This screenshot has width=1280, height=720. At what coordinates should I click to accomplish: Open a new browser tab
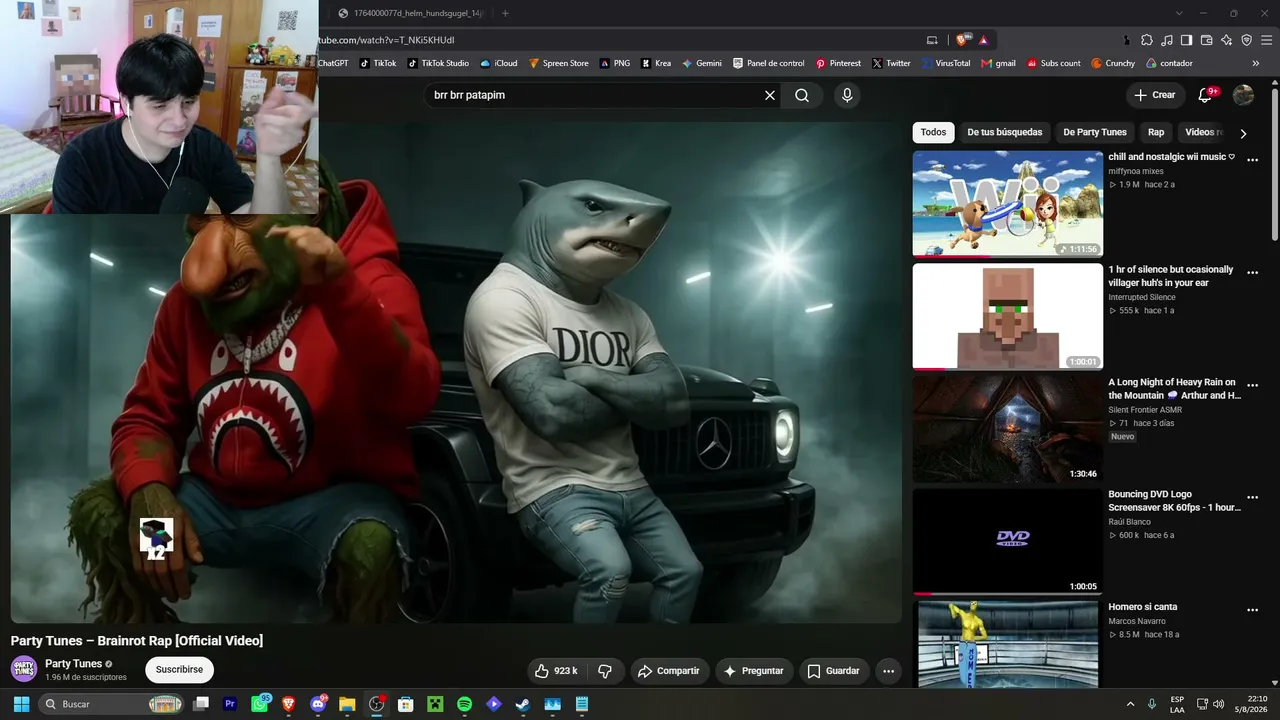click(x=505, y=13)
